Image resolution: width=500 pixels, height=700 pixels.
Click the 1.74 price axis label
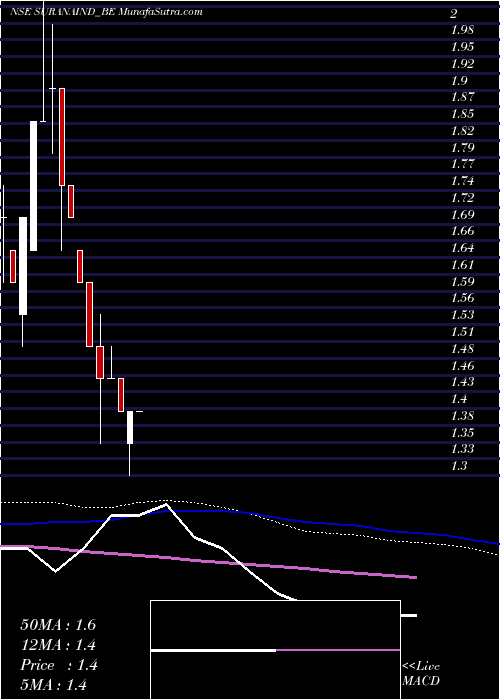(x=462, y=181)
